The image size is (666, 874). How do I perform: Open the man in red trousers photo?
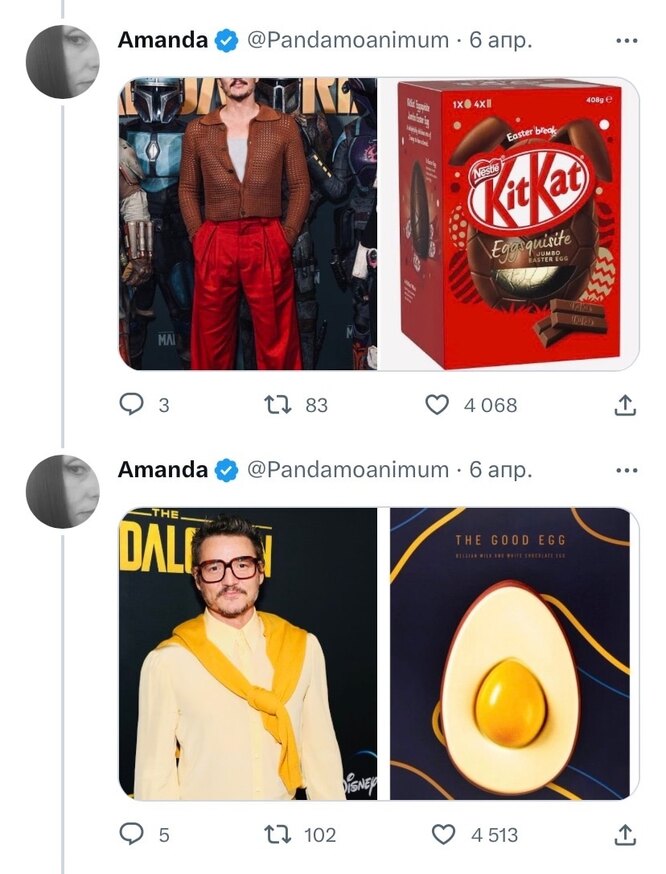coord(248,224)
